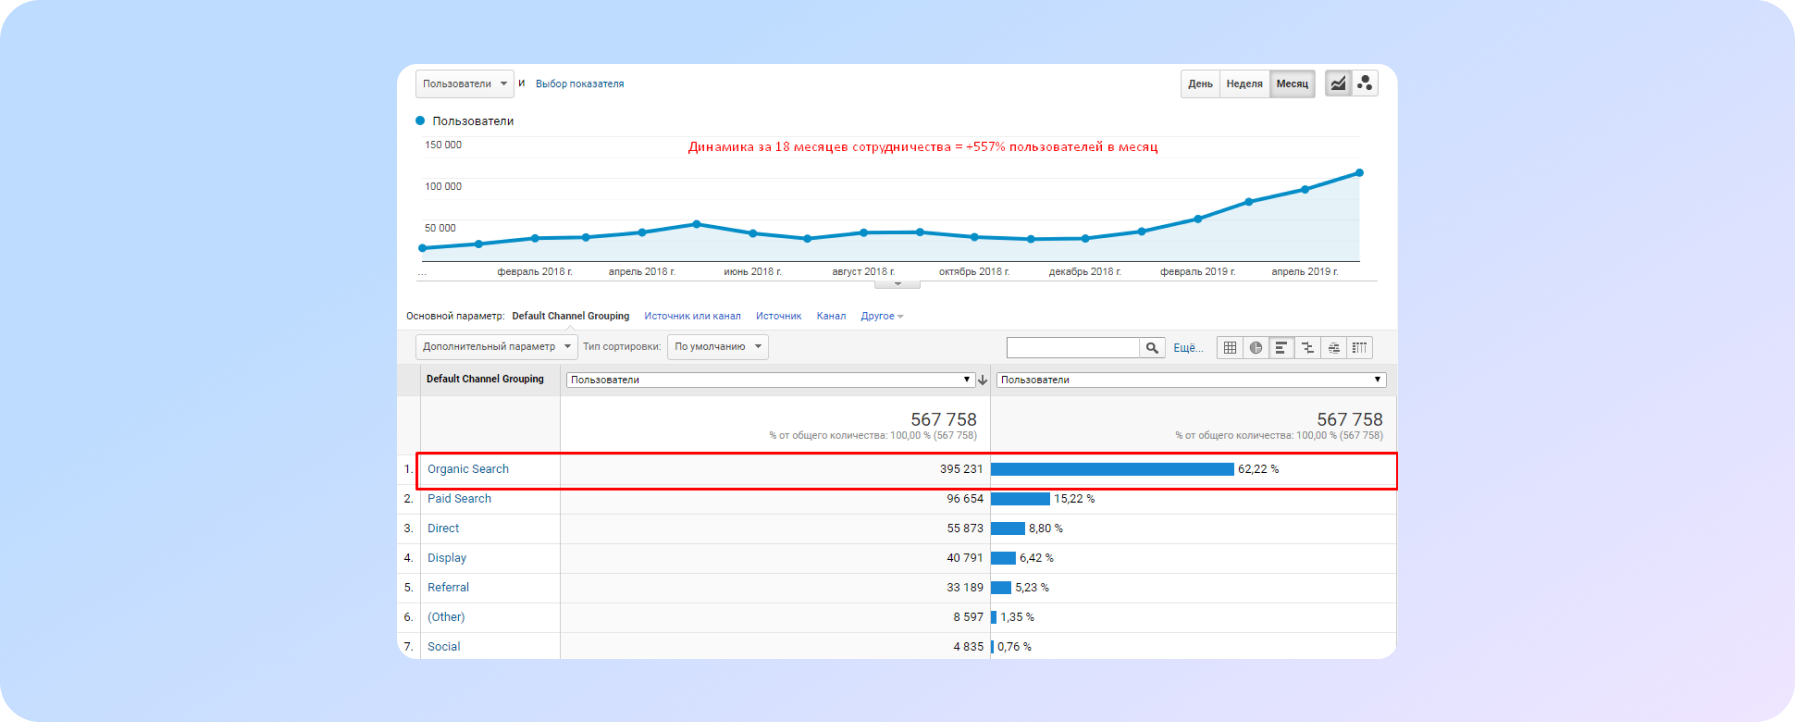
Task: Click the 150 000 axis value
Action: [443, 145]
